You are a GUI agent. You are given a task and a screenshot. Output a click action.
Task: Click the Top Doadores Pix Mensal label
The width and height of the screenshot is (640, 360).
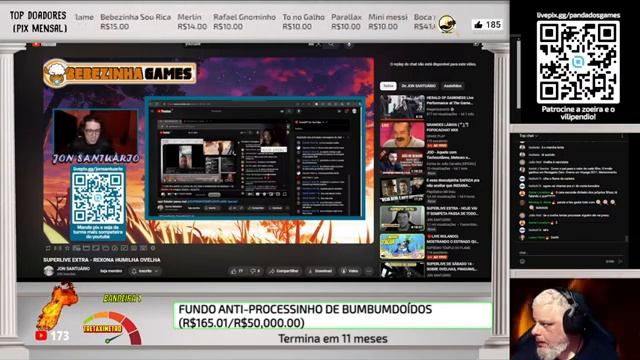(38, 22)
